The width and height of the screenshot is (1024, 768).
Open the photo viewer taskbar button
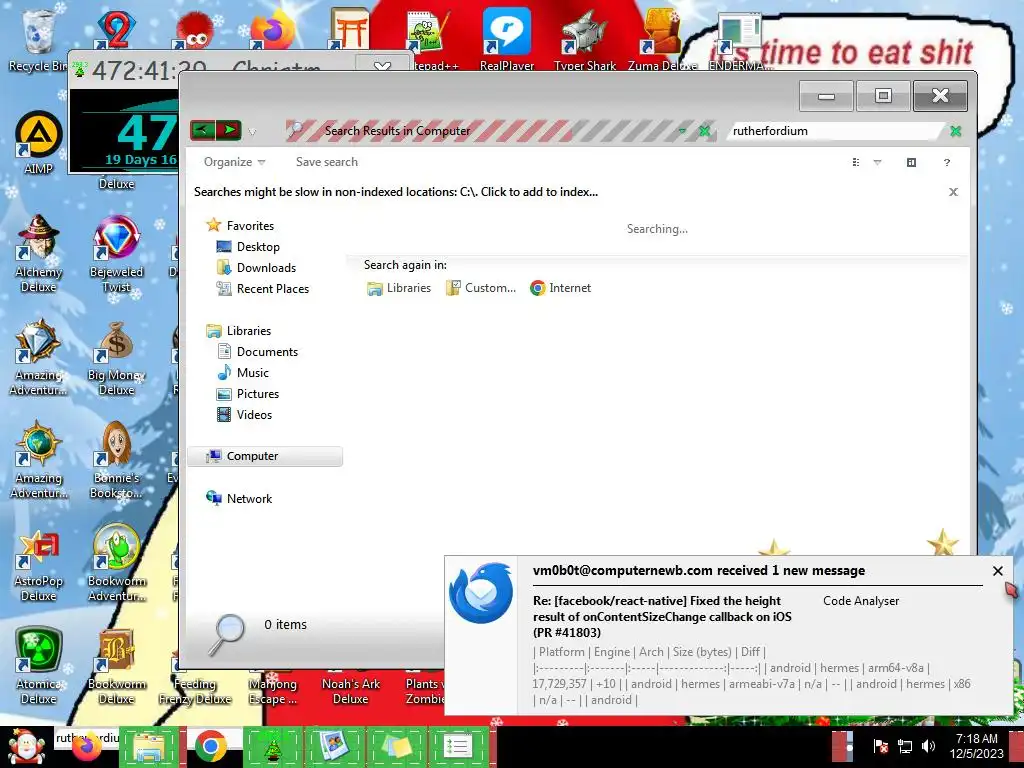tap(333, 748)
